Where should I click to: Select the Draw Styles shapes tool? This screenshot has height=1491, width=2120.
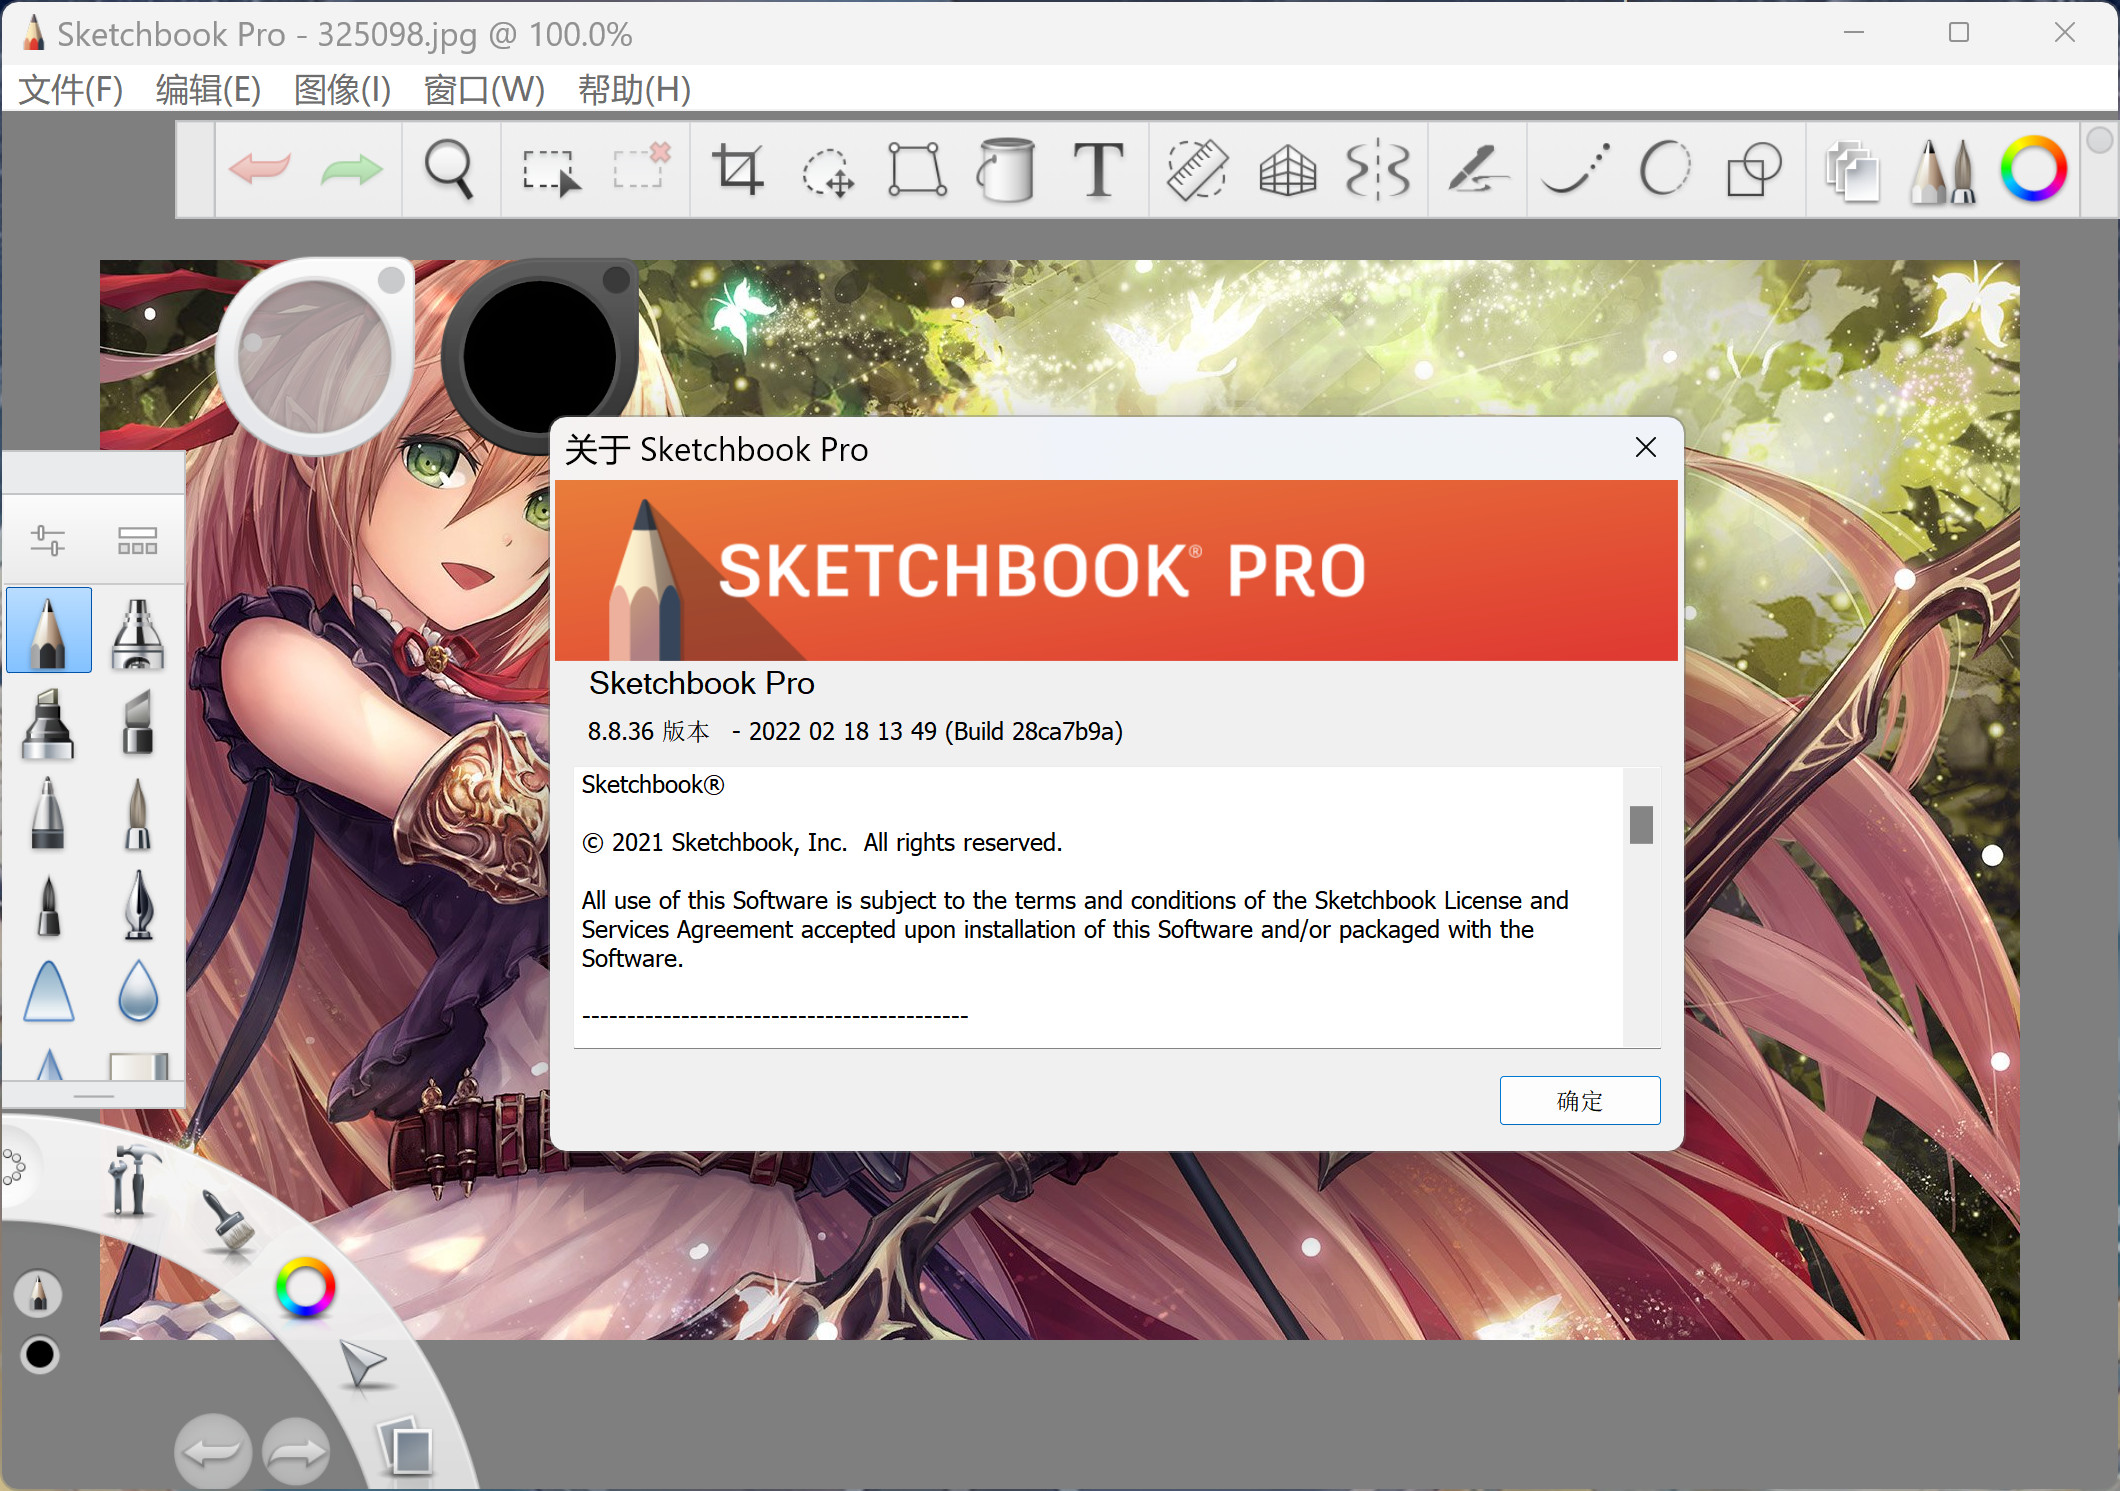pos(1754,169)
